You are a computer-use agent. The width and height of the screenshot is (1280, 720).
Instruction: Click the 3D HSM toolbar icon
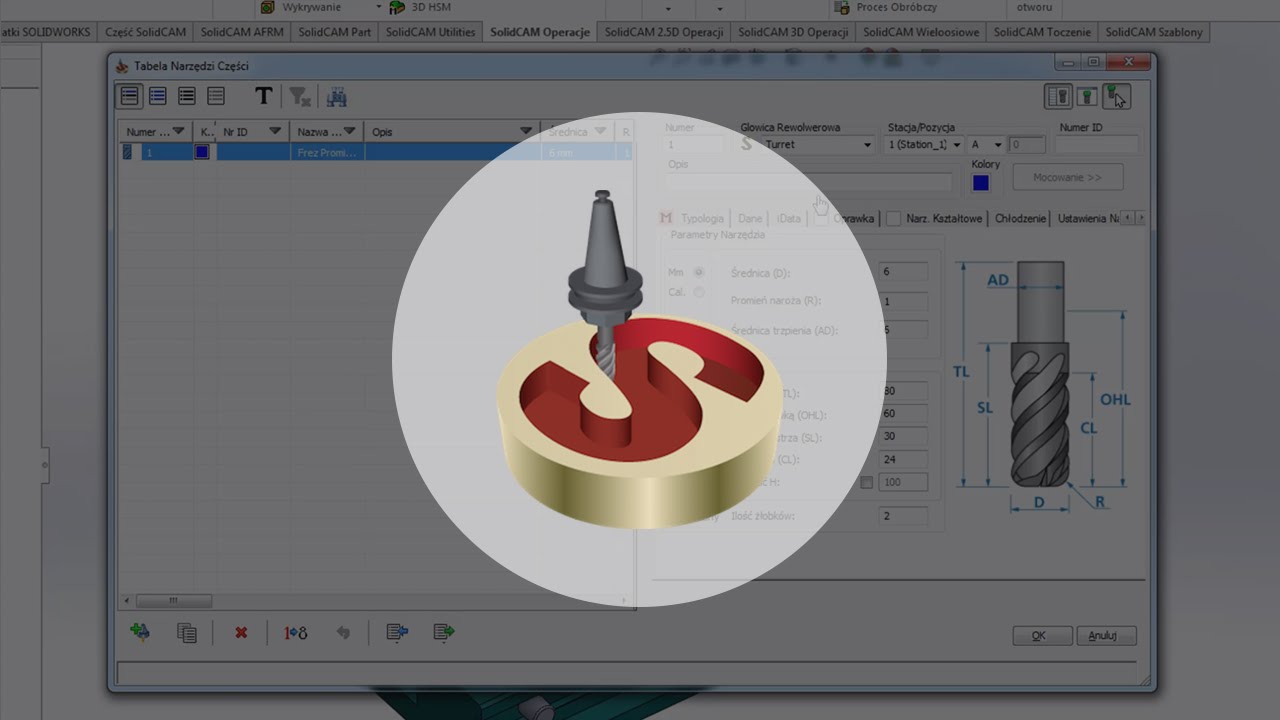[x=397, y=7]
